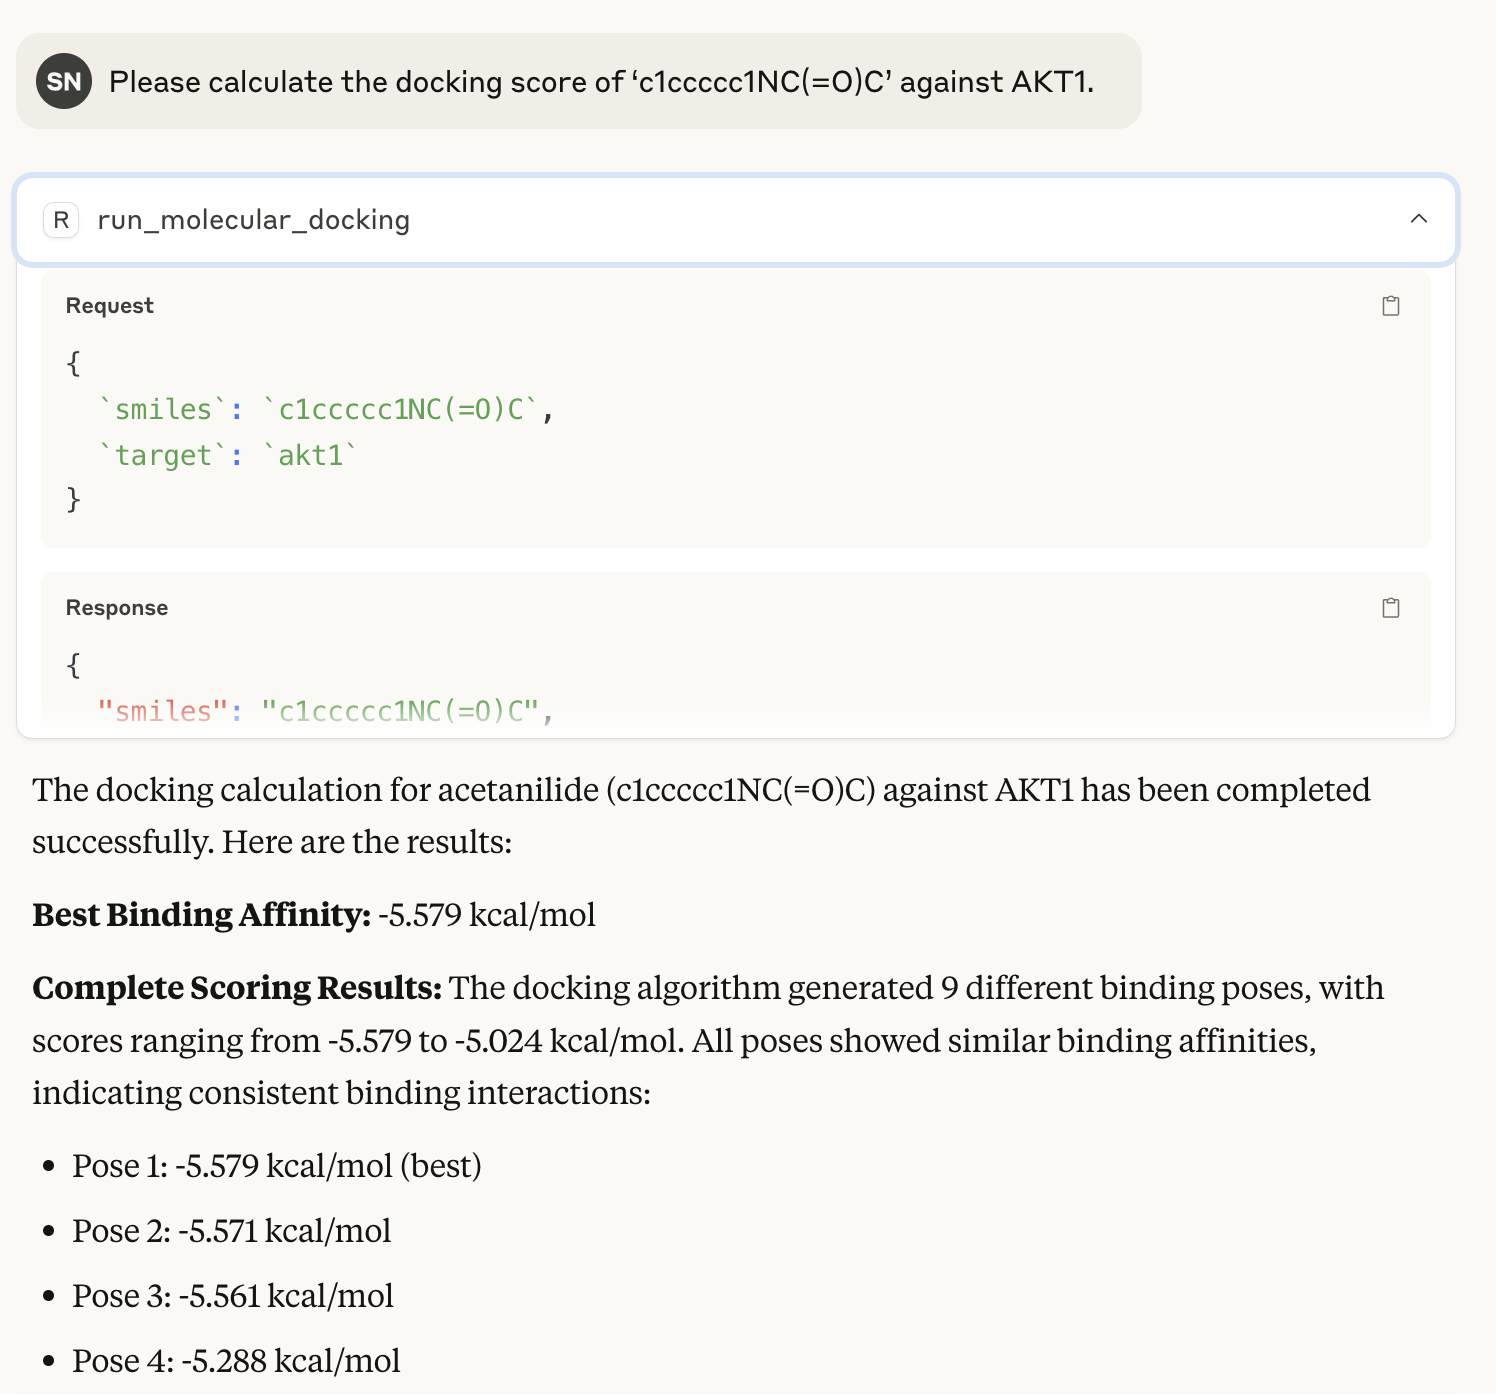
Task: Click the run_molecular_docking tool name
Action: (x=253, y=220)
